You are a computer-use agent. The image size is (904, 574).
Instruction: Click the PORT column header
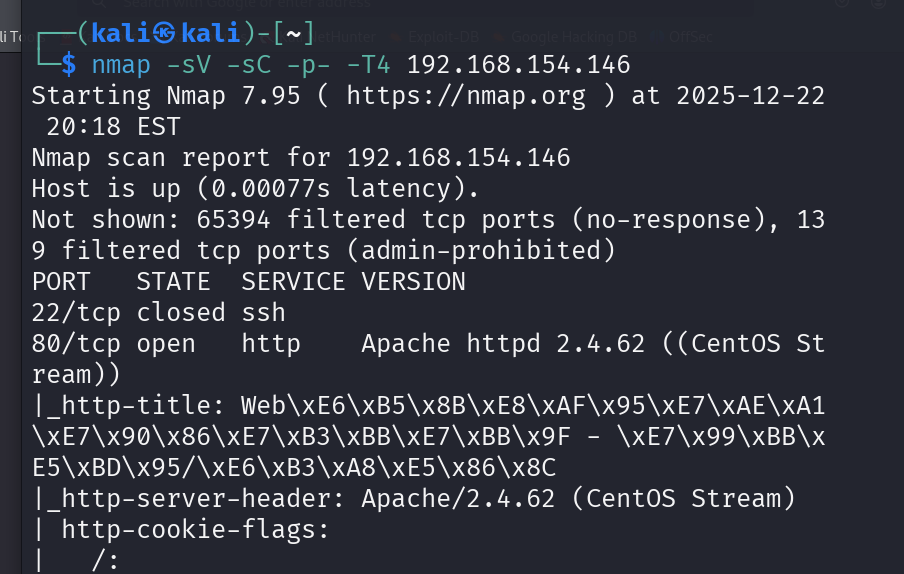[61, 281]
